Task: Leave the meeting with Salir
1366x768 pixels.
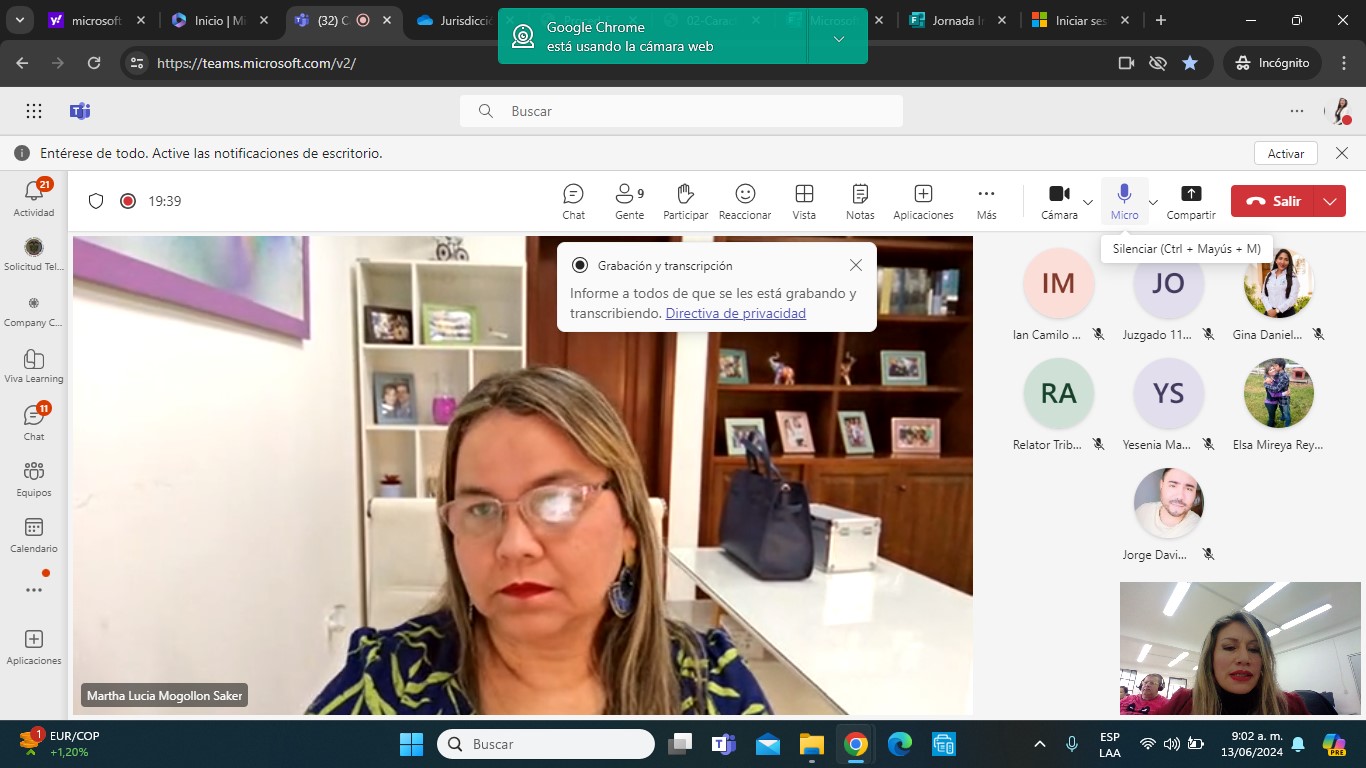Action: coord(1273,201)
